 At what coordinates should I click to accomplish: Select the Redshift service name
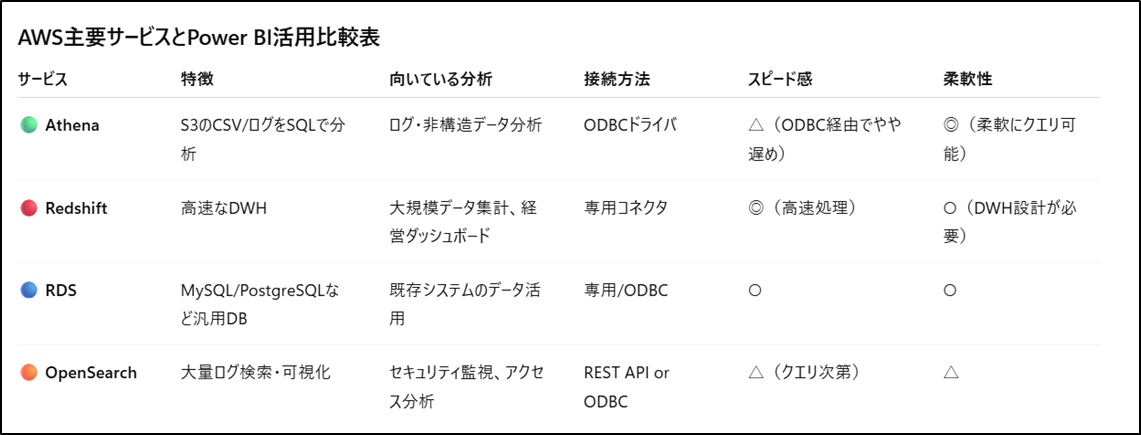(x=76, y=208)
